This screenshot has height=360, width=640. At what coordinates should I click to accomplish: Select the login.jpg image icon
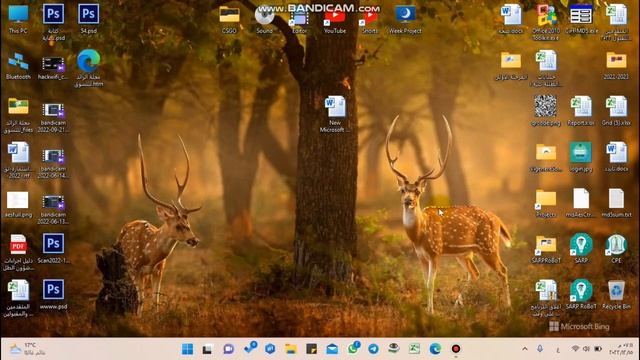(x=581, y=157)
